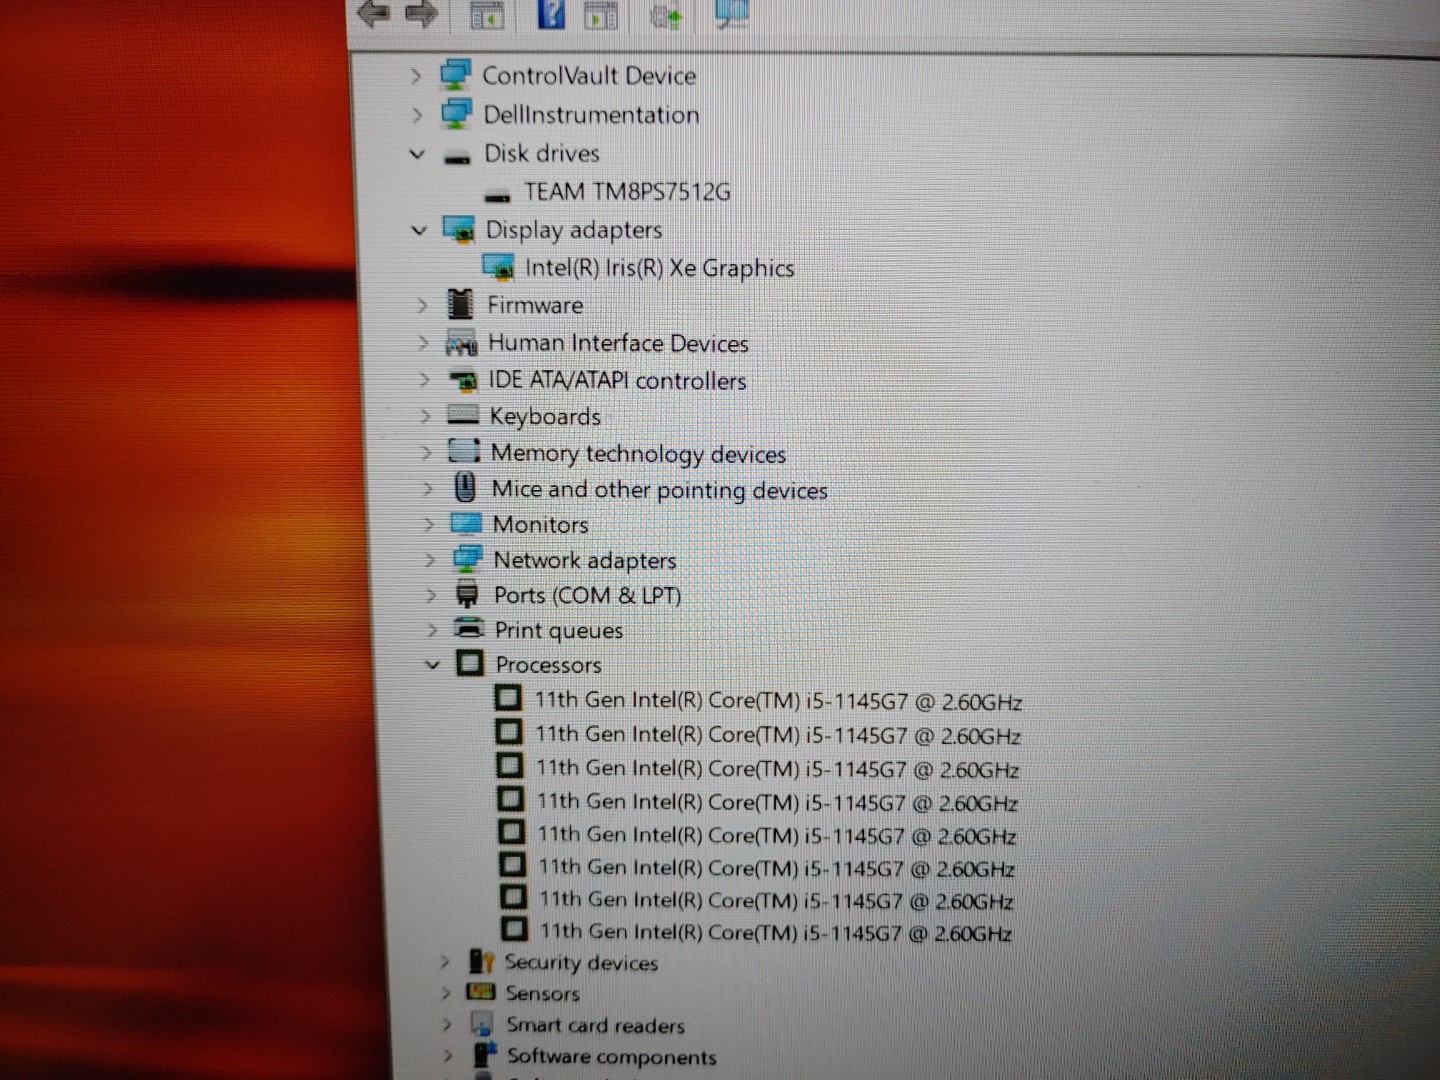Click the Forward arrow toolbar button
Viewport: 1440px width, 1080px height.
[x=421, y=14]
